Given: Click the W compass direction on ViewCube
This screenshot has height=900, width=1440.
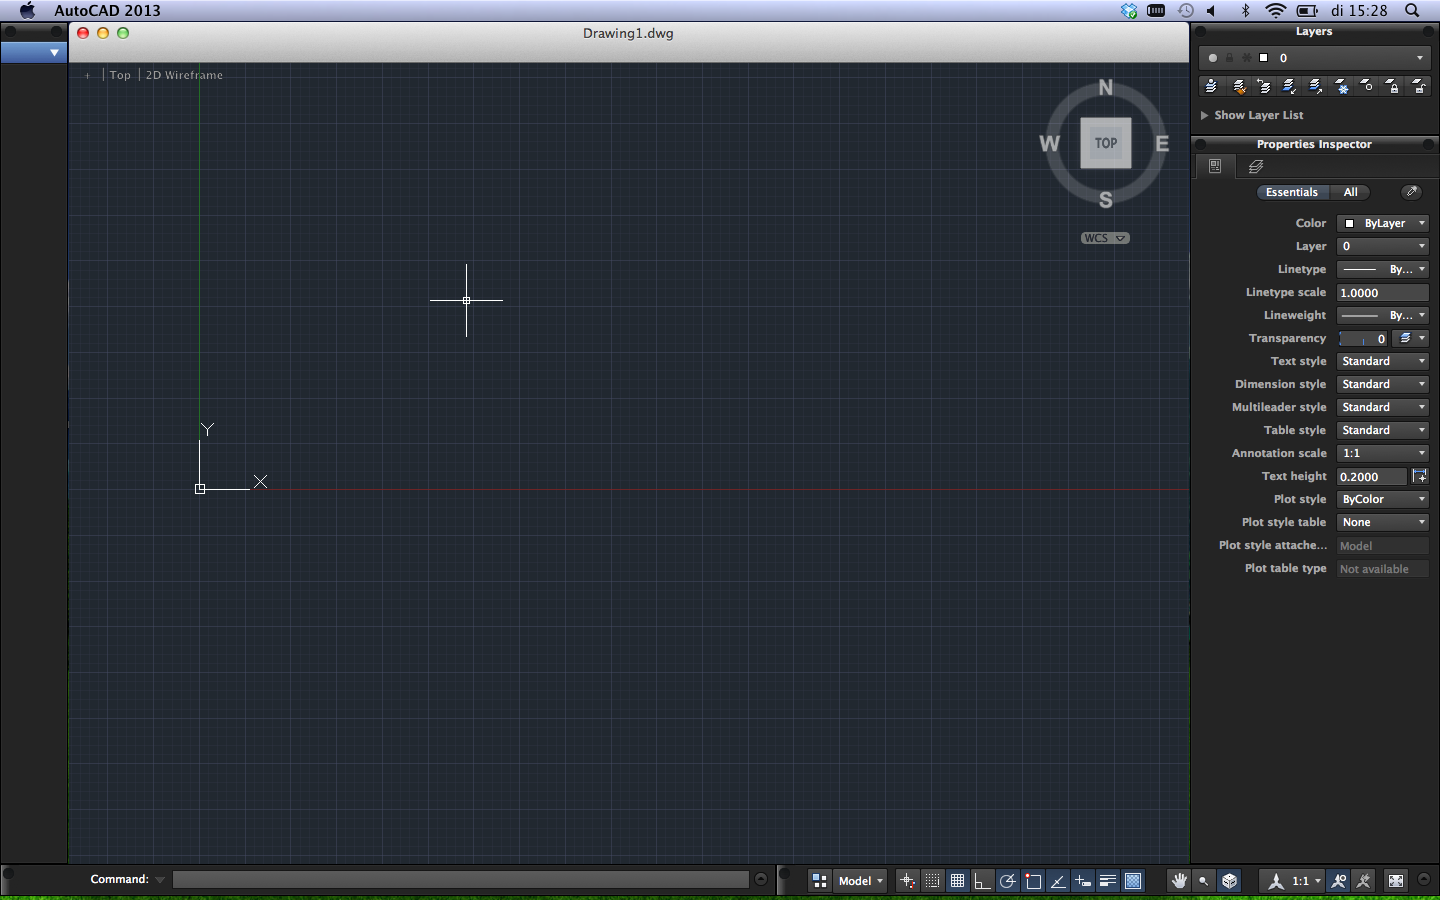Looking at the screenshot, I should (x=1049, y=143).
